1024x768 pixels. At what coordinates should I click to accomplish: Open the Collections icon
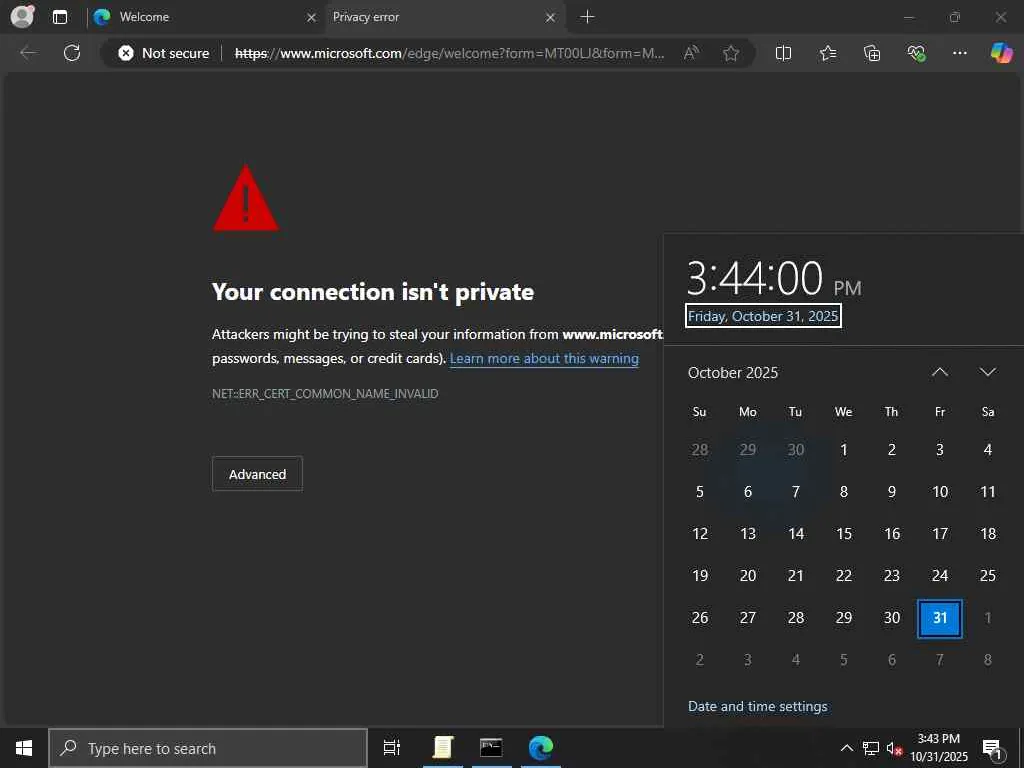pos(872,53)
